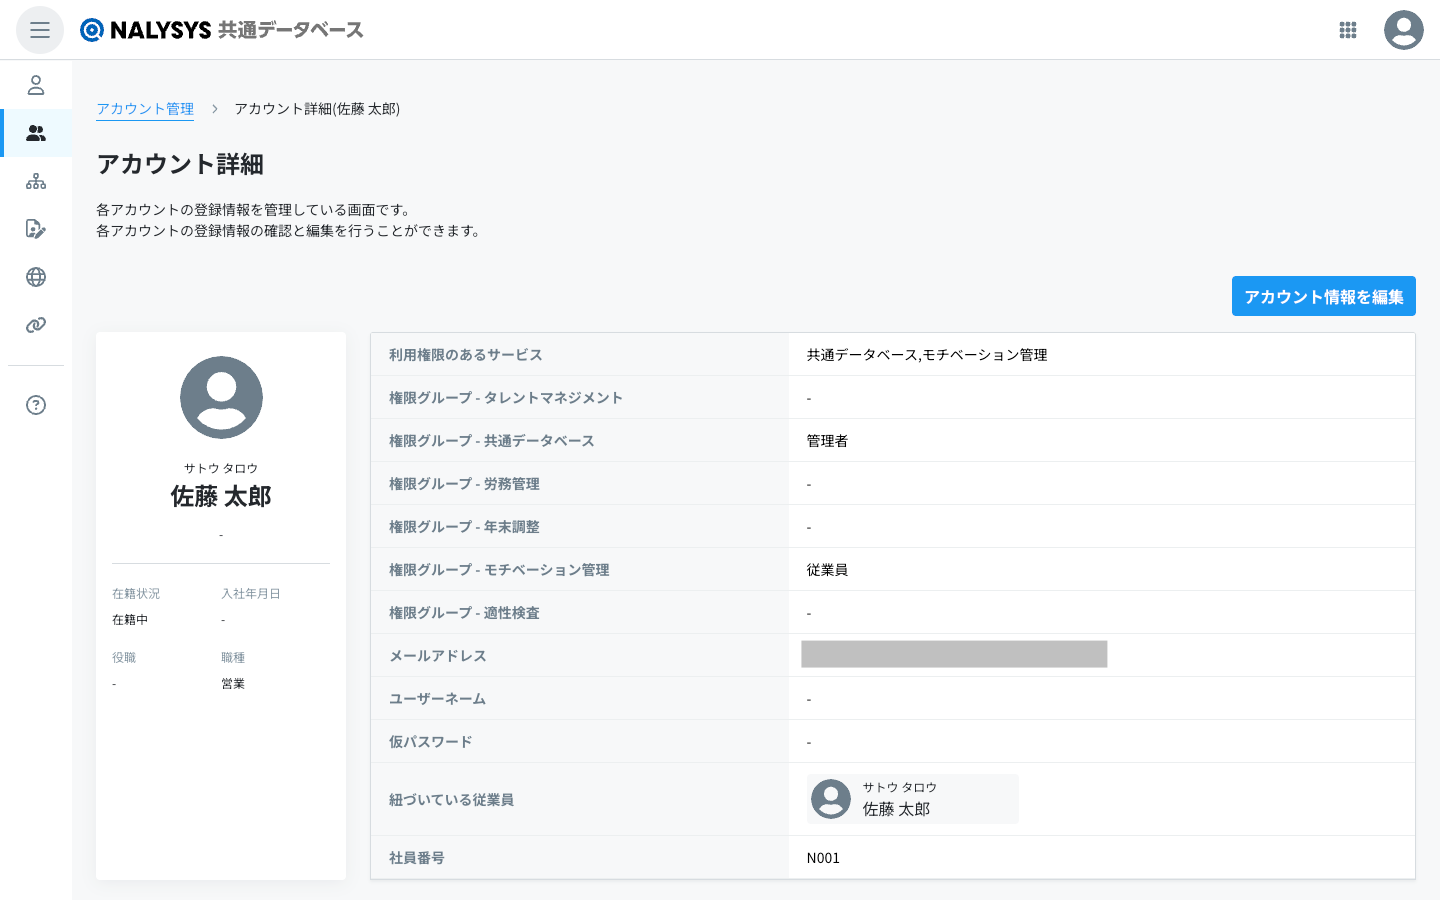Screen dimensions: 1440x900
Task: Open the globe sidebar icon
Action: click(36, 277)
